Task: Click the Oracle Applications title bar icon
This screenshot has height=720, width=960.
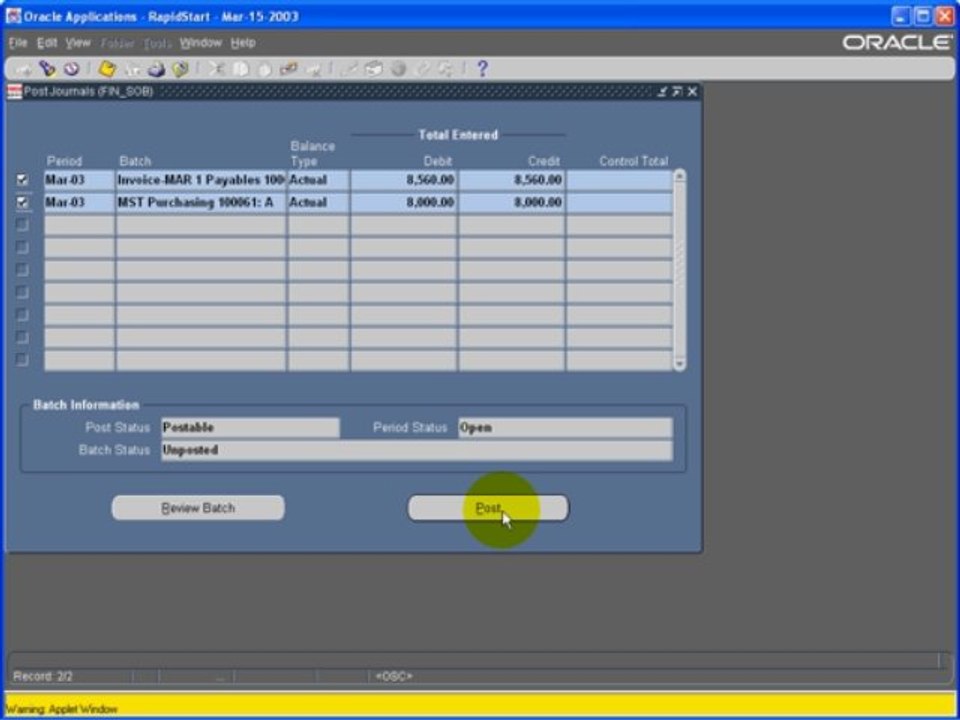Action: [x=12, y=16]
